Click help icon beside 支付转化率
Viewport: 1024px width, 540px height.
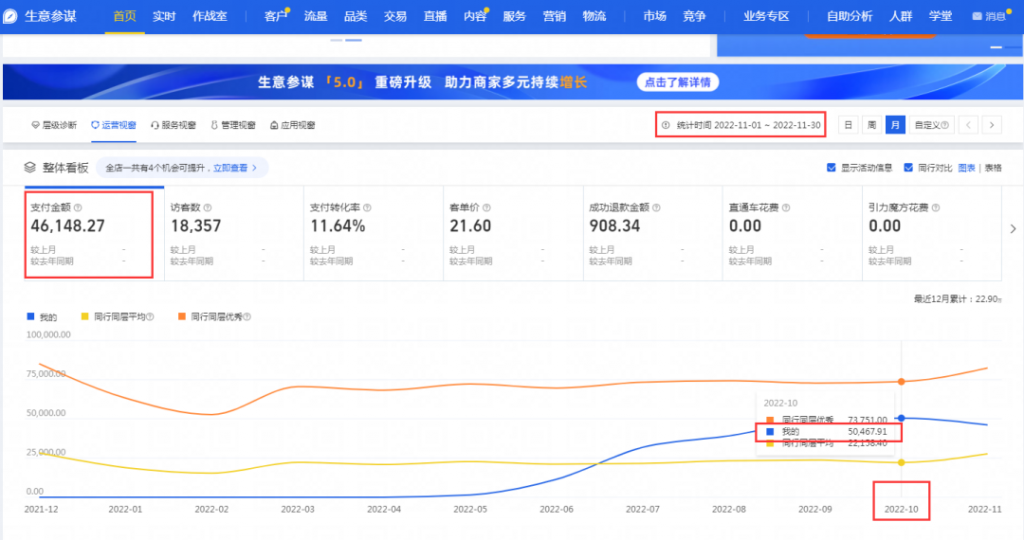point(367,208)
